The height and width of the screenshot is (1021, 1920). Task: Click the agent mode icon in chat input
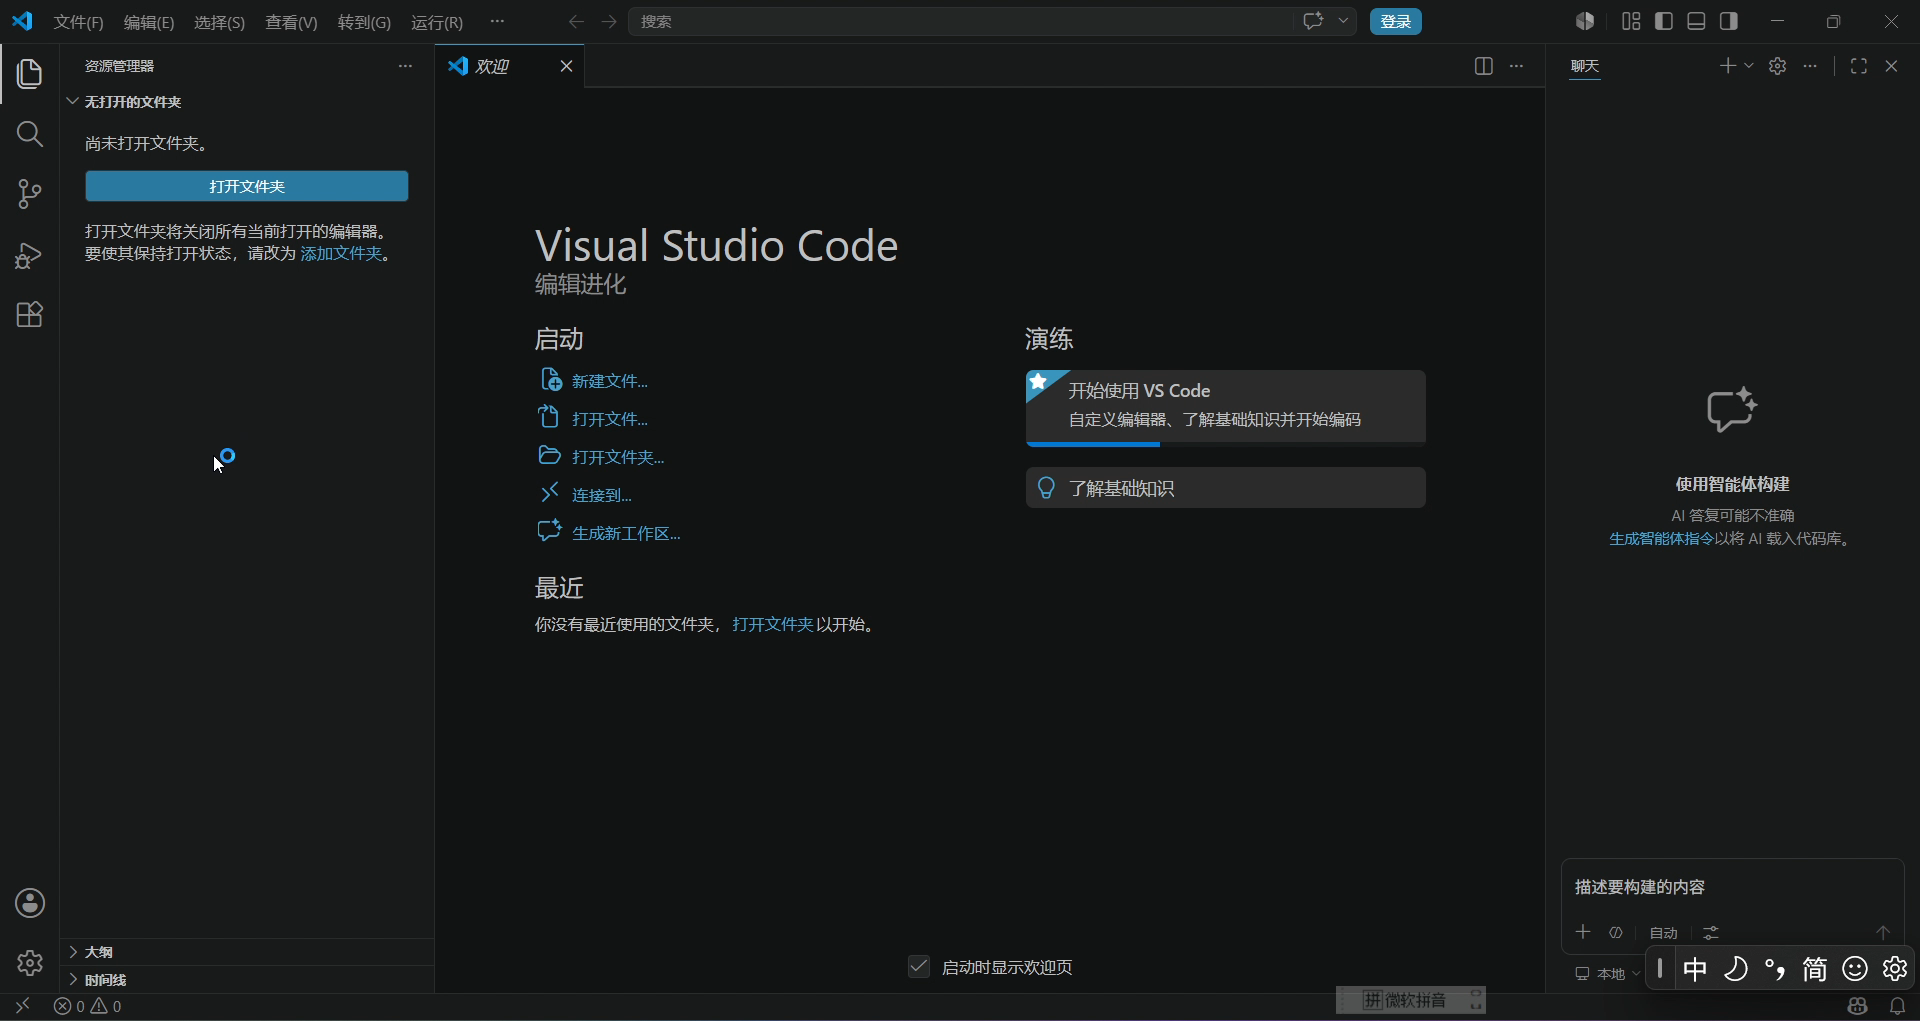point(1615,932)
